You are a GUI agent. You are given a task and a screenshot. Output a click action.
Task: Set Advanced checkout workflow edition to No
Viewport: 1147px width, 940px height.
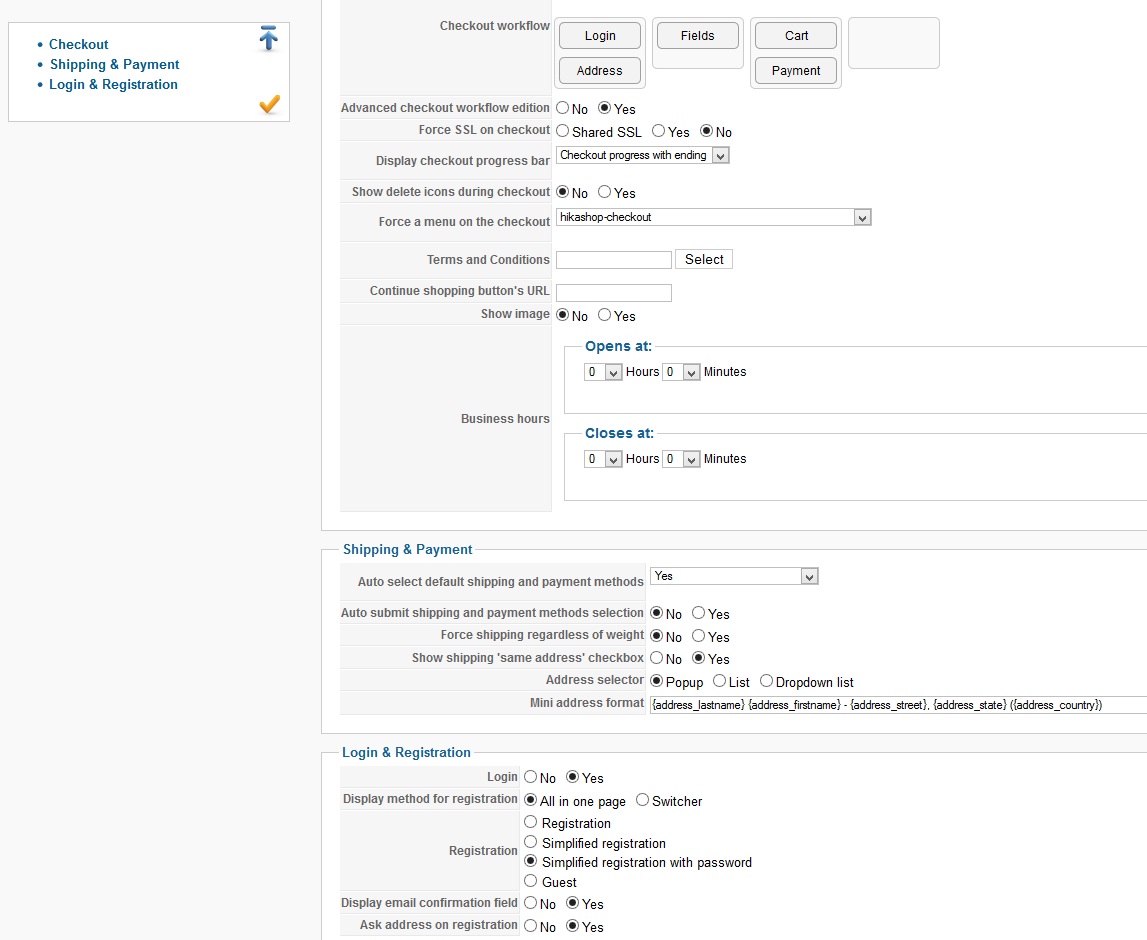click(x=563, y=108)
